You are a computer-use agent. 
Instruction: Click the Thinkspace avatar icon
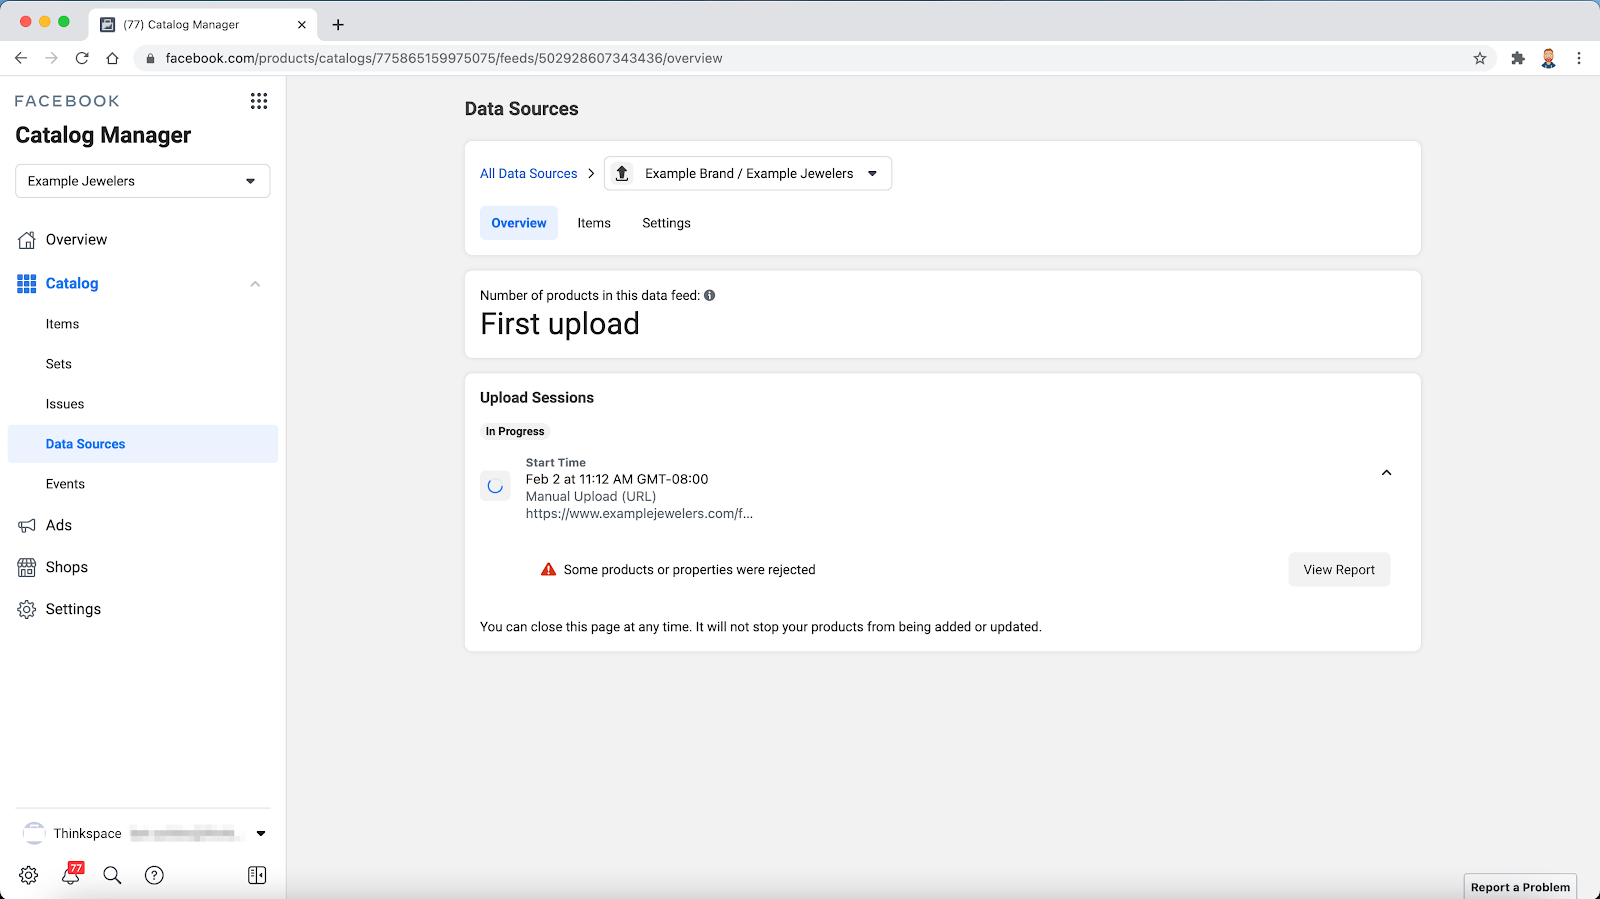point(34,833)
